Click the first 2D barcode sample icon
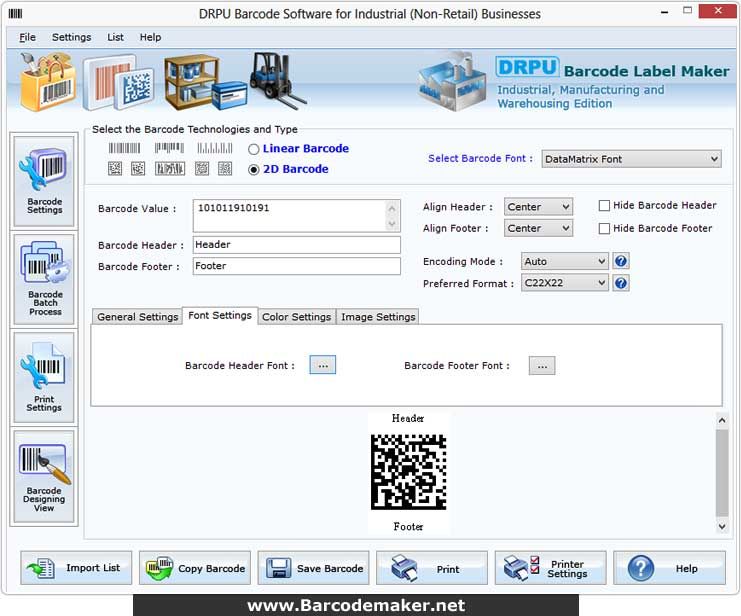 [x=115, y=168]
